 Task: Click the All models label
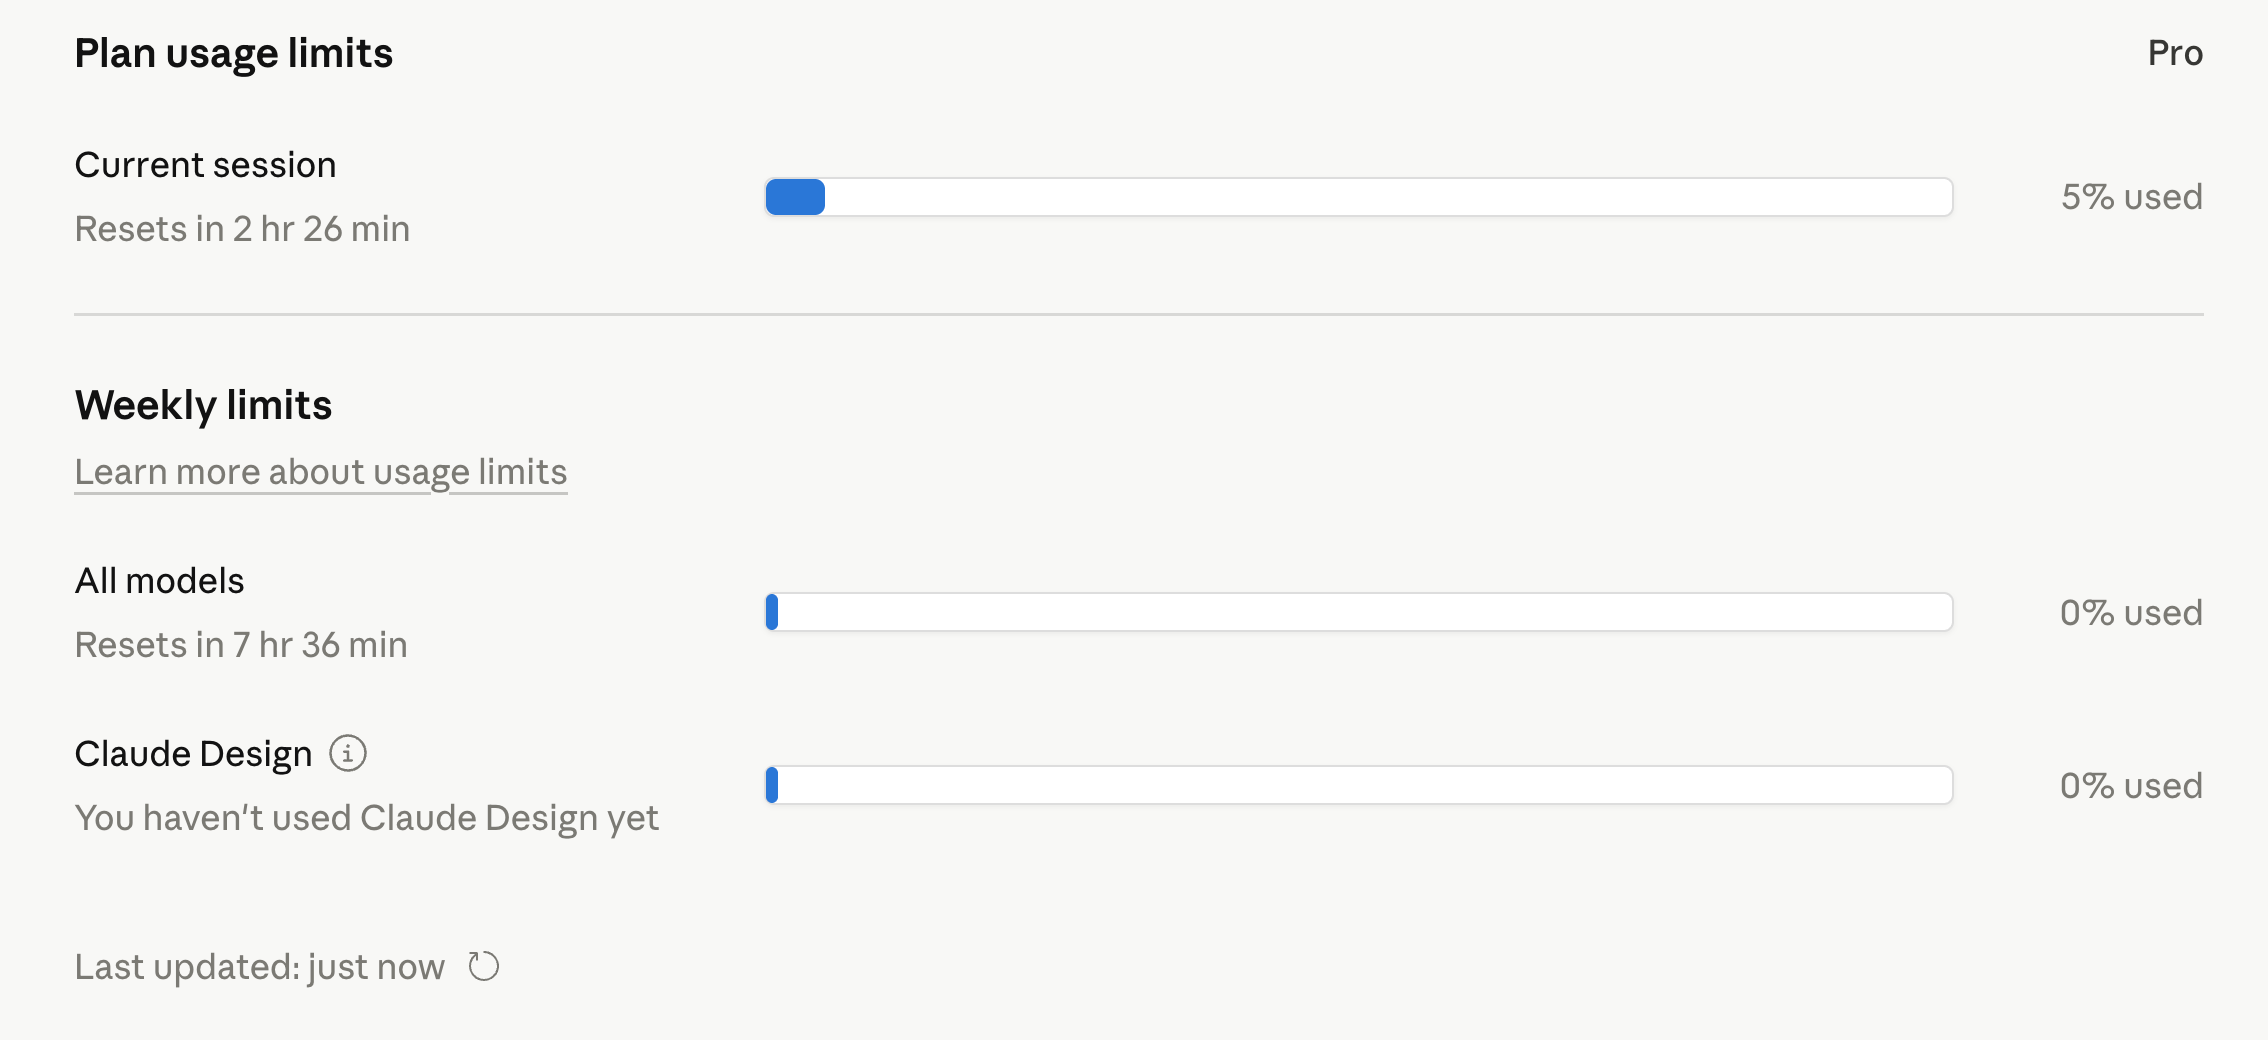coord(160,580)
